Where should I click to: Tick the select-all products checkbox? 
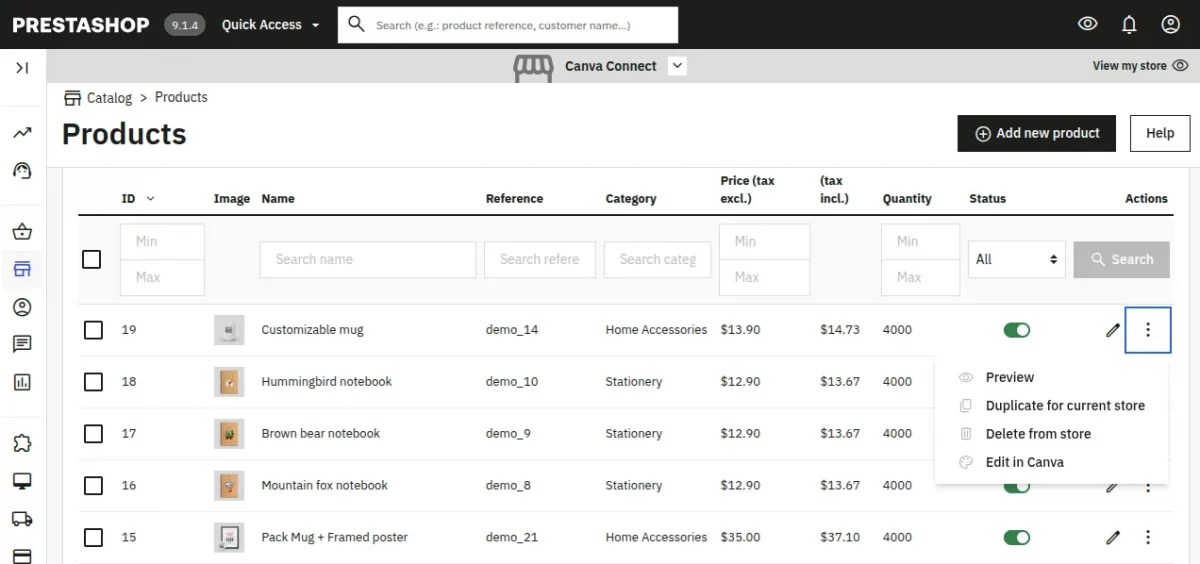(91, 259)
